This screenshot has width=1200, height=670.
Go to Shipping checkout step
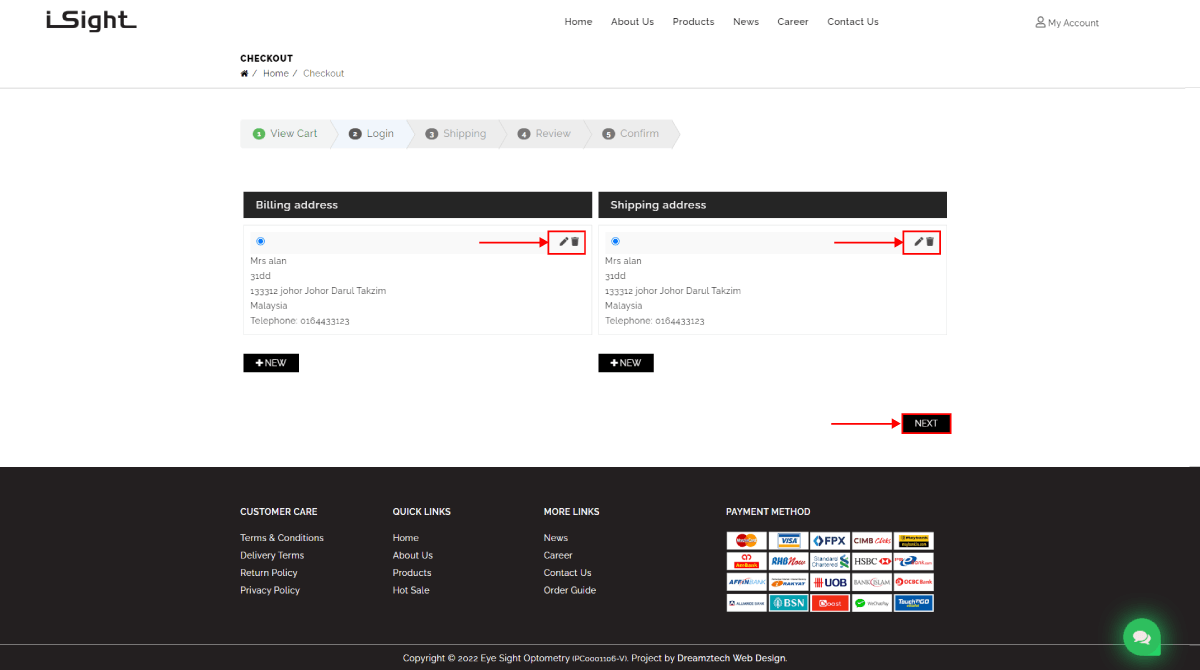(x=456, y=134)
